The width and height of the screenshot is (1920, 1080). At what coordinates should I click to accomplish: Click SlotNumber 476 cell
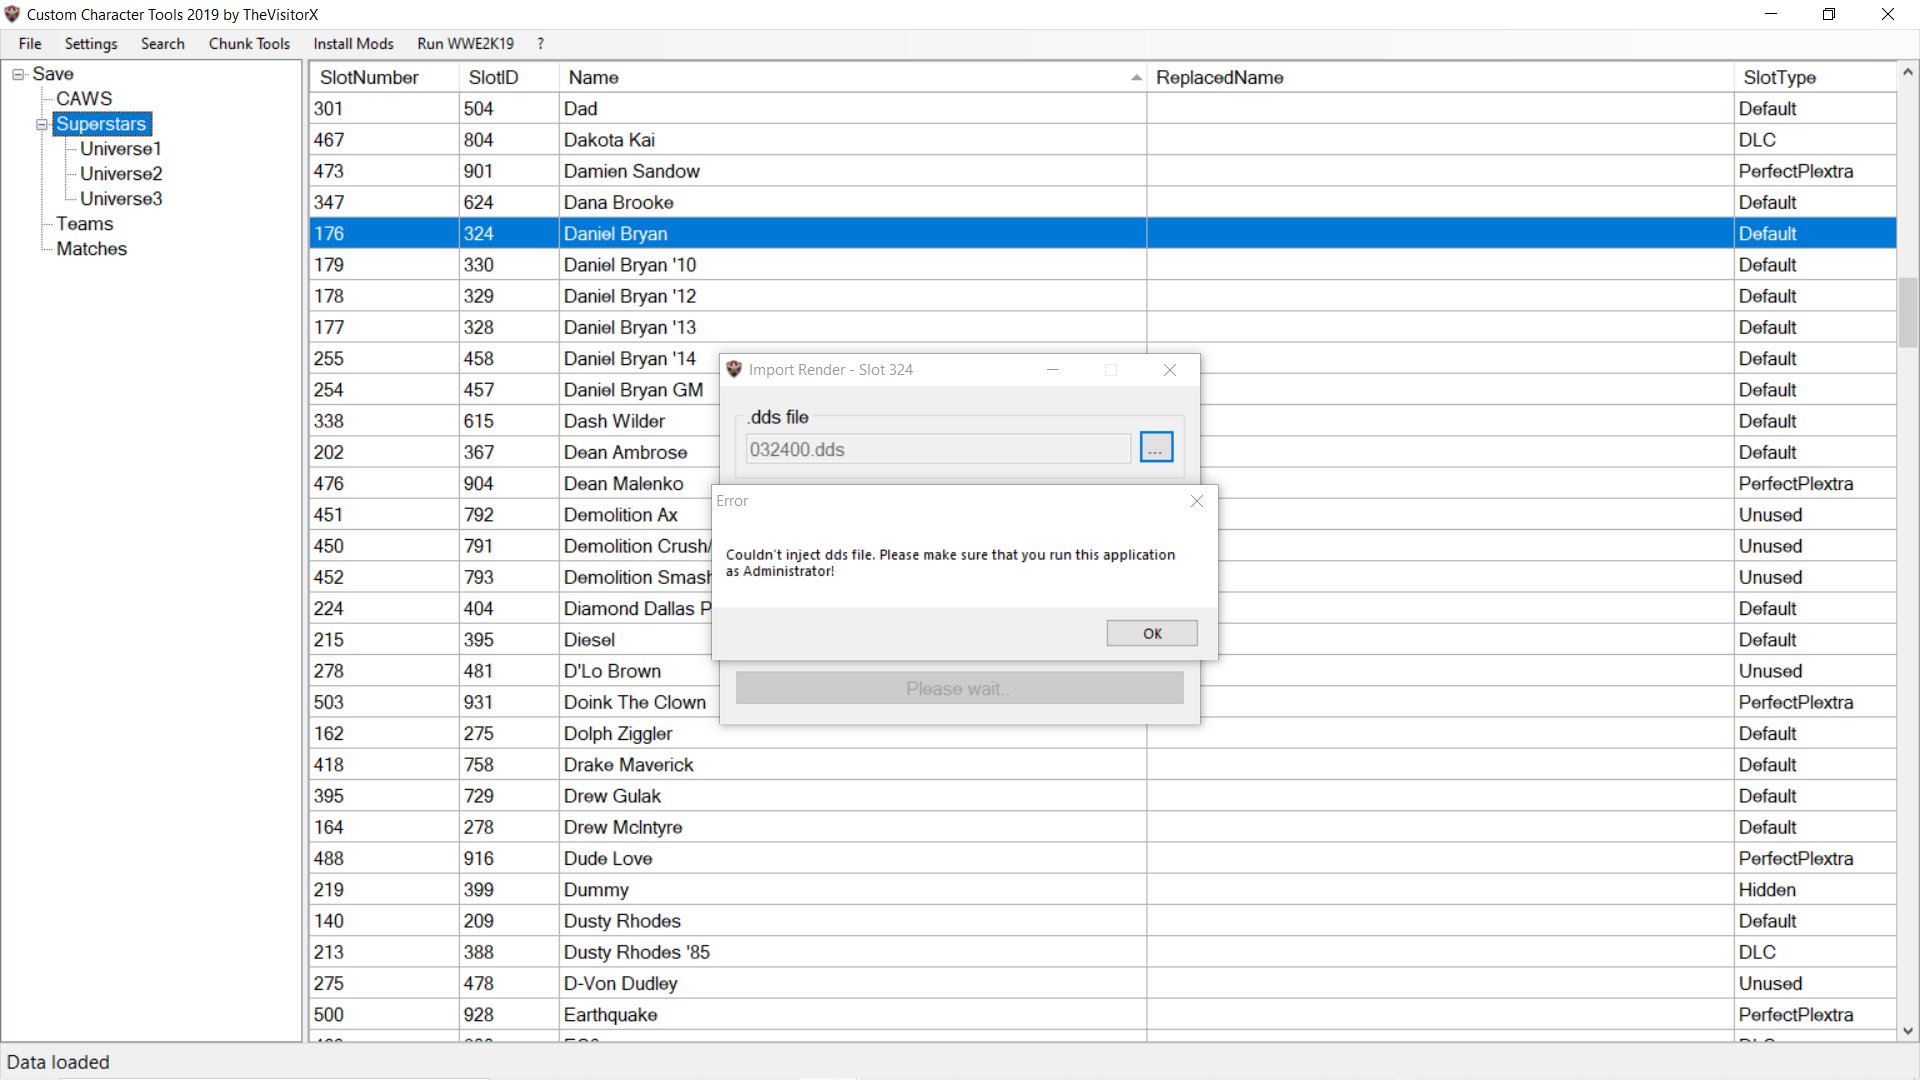click(384, 483)
